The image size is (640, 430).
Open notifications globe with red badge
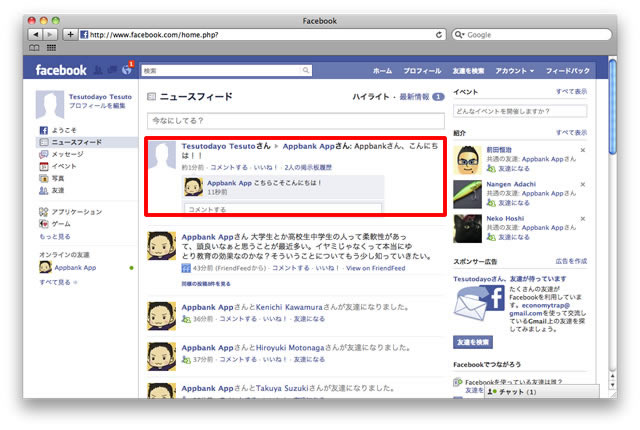click(x=127, y=69)
